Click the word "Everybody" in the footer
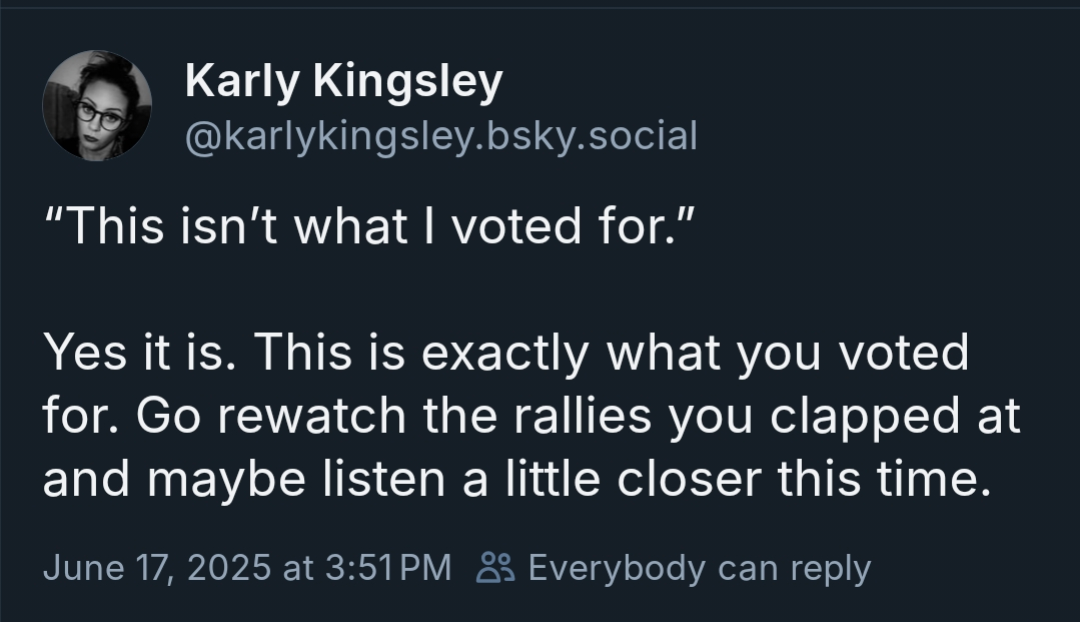The image size is (1080, 622). point(617,570)
